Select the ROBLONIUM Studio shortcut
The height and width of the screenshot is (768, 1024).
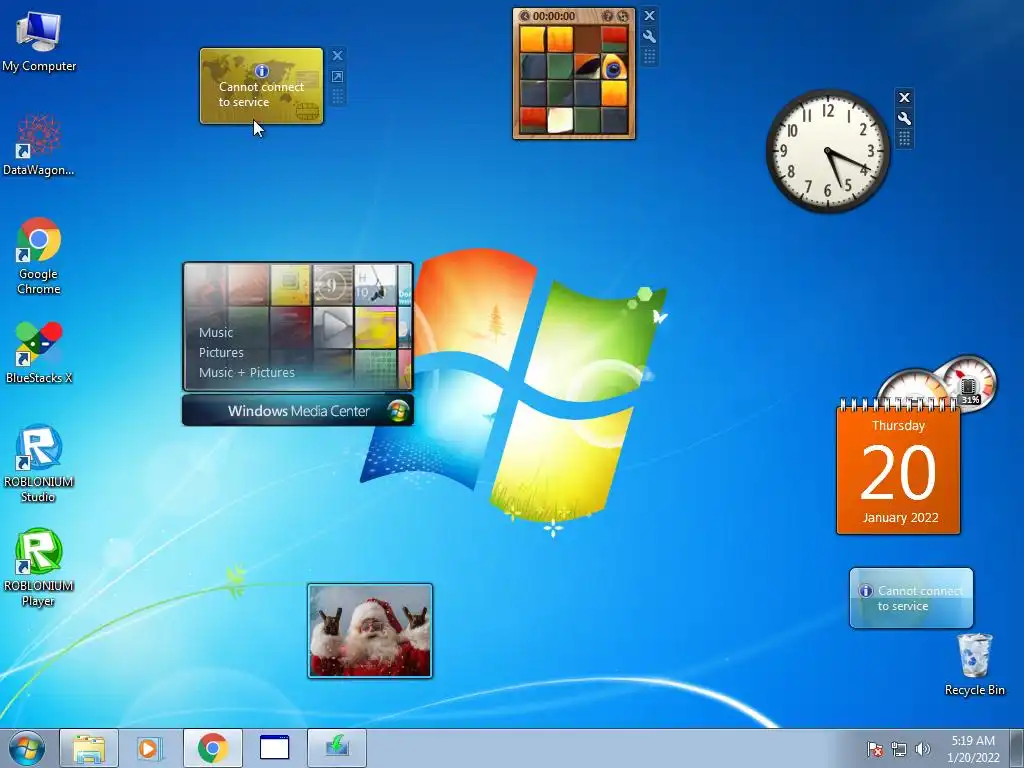[39, 463]
